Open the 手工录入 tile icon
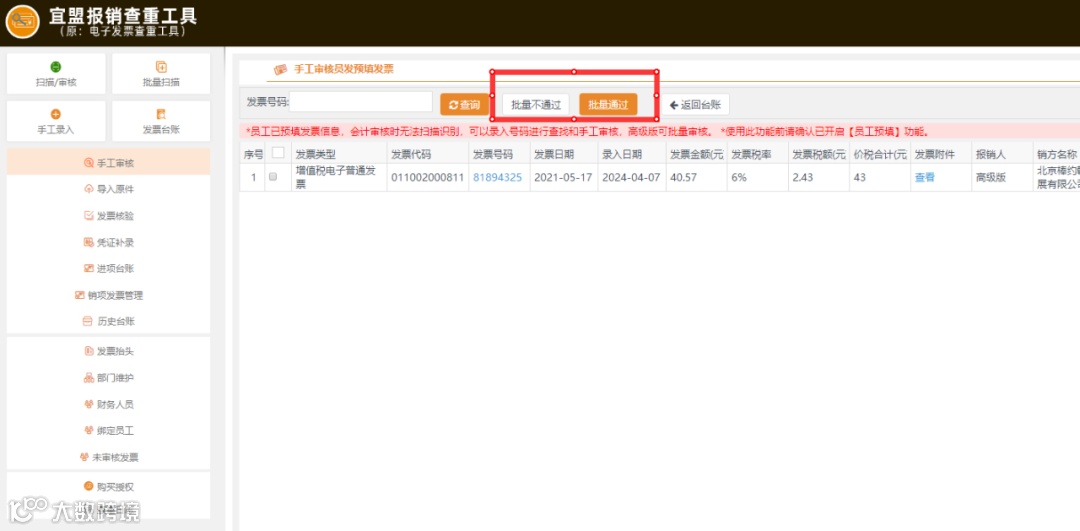This screenshot has height=531, width=1080. pos(56,114)
